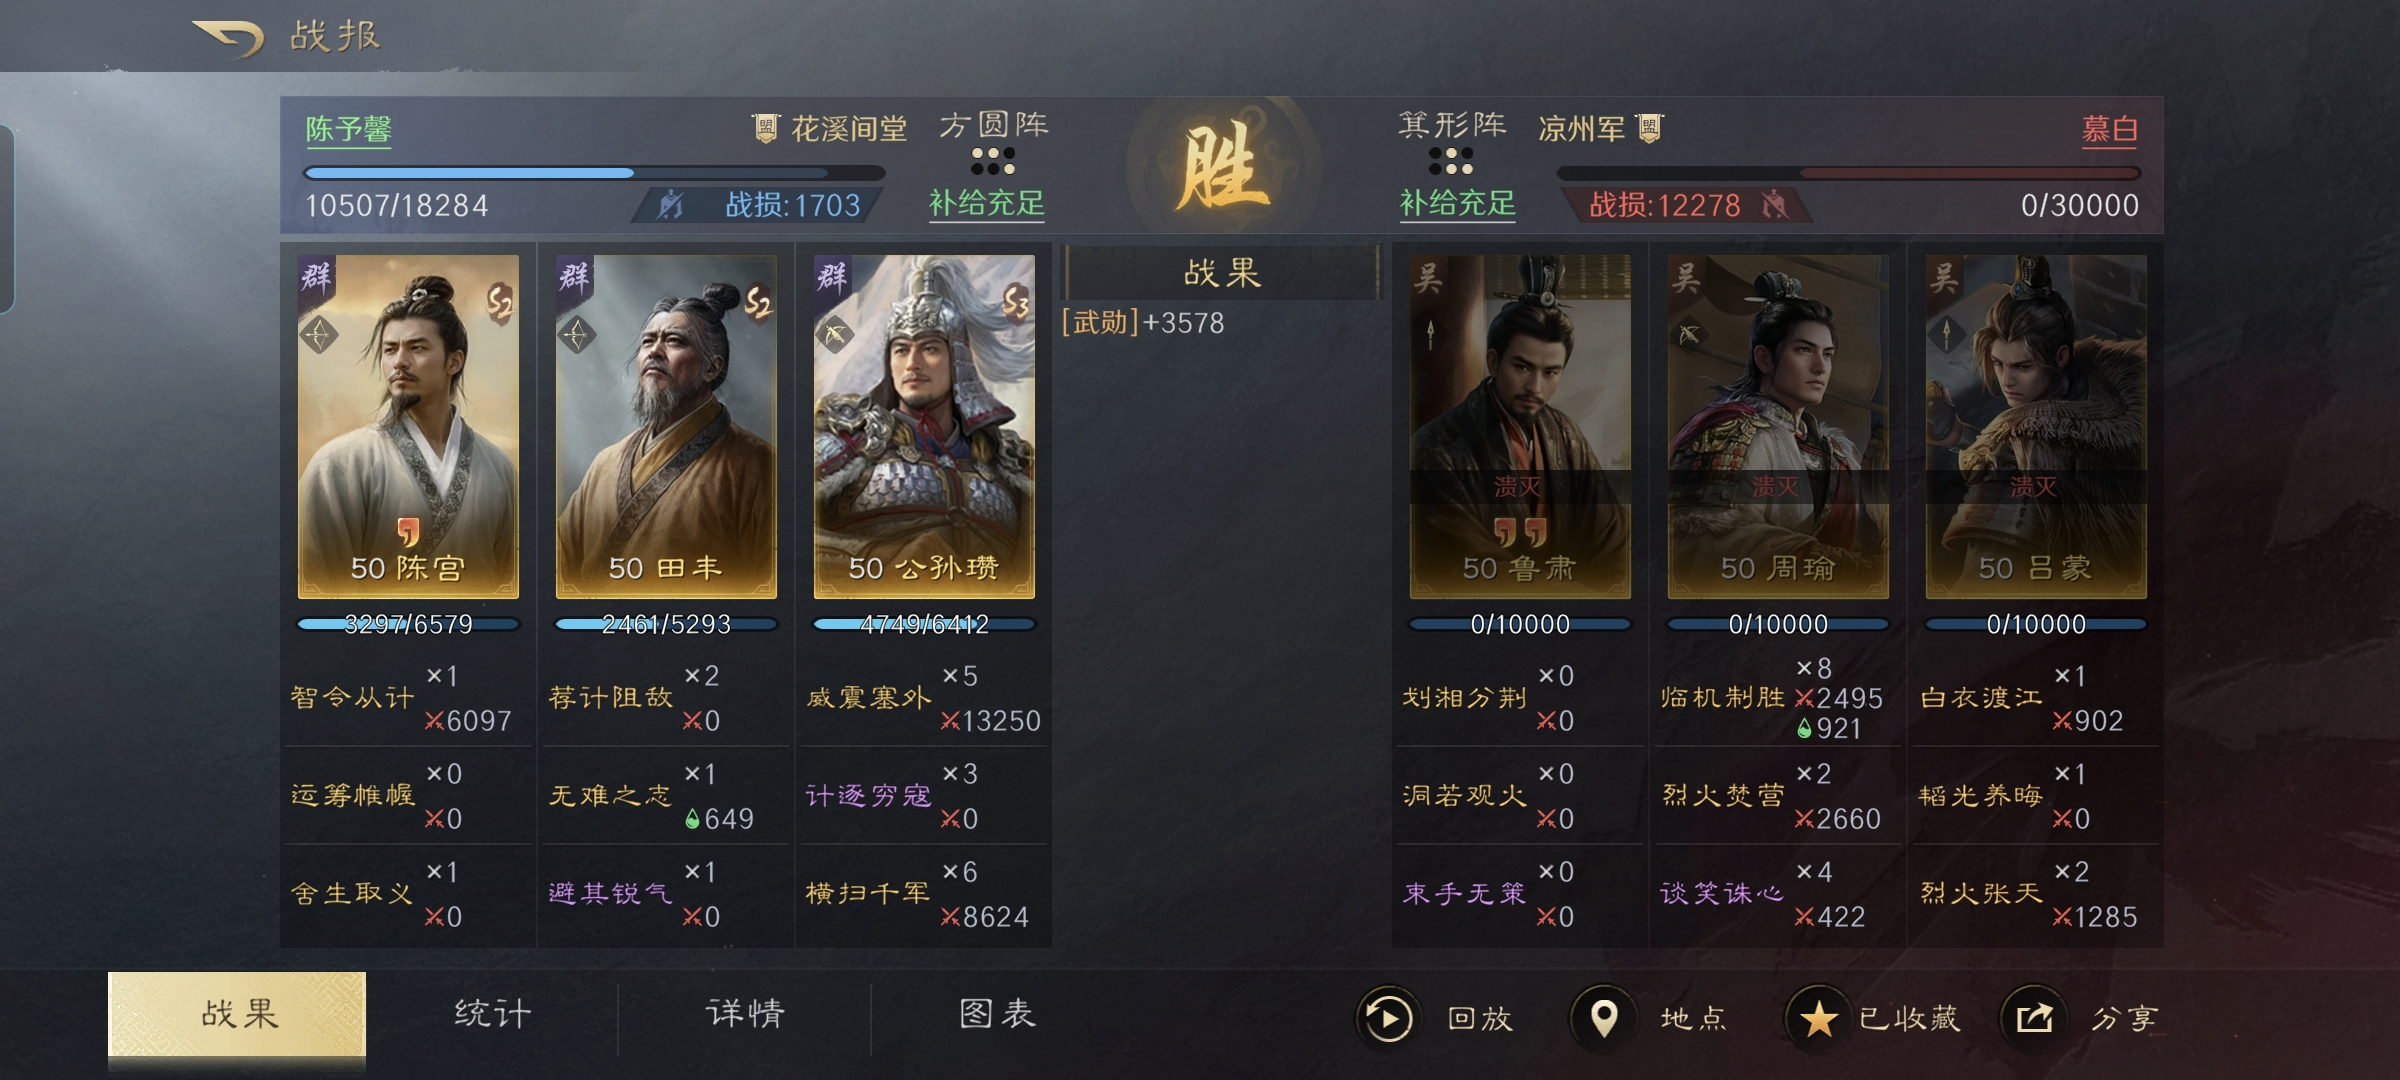View the 公孙瓒 general card
Screen dimensions: 2400x1080
pyautogui.click(x=924, y=427)
